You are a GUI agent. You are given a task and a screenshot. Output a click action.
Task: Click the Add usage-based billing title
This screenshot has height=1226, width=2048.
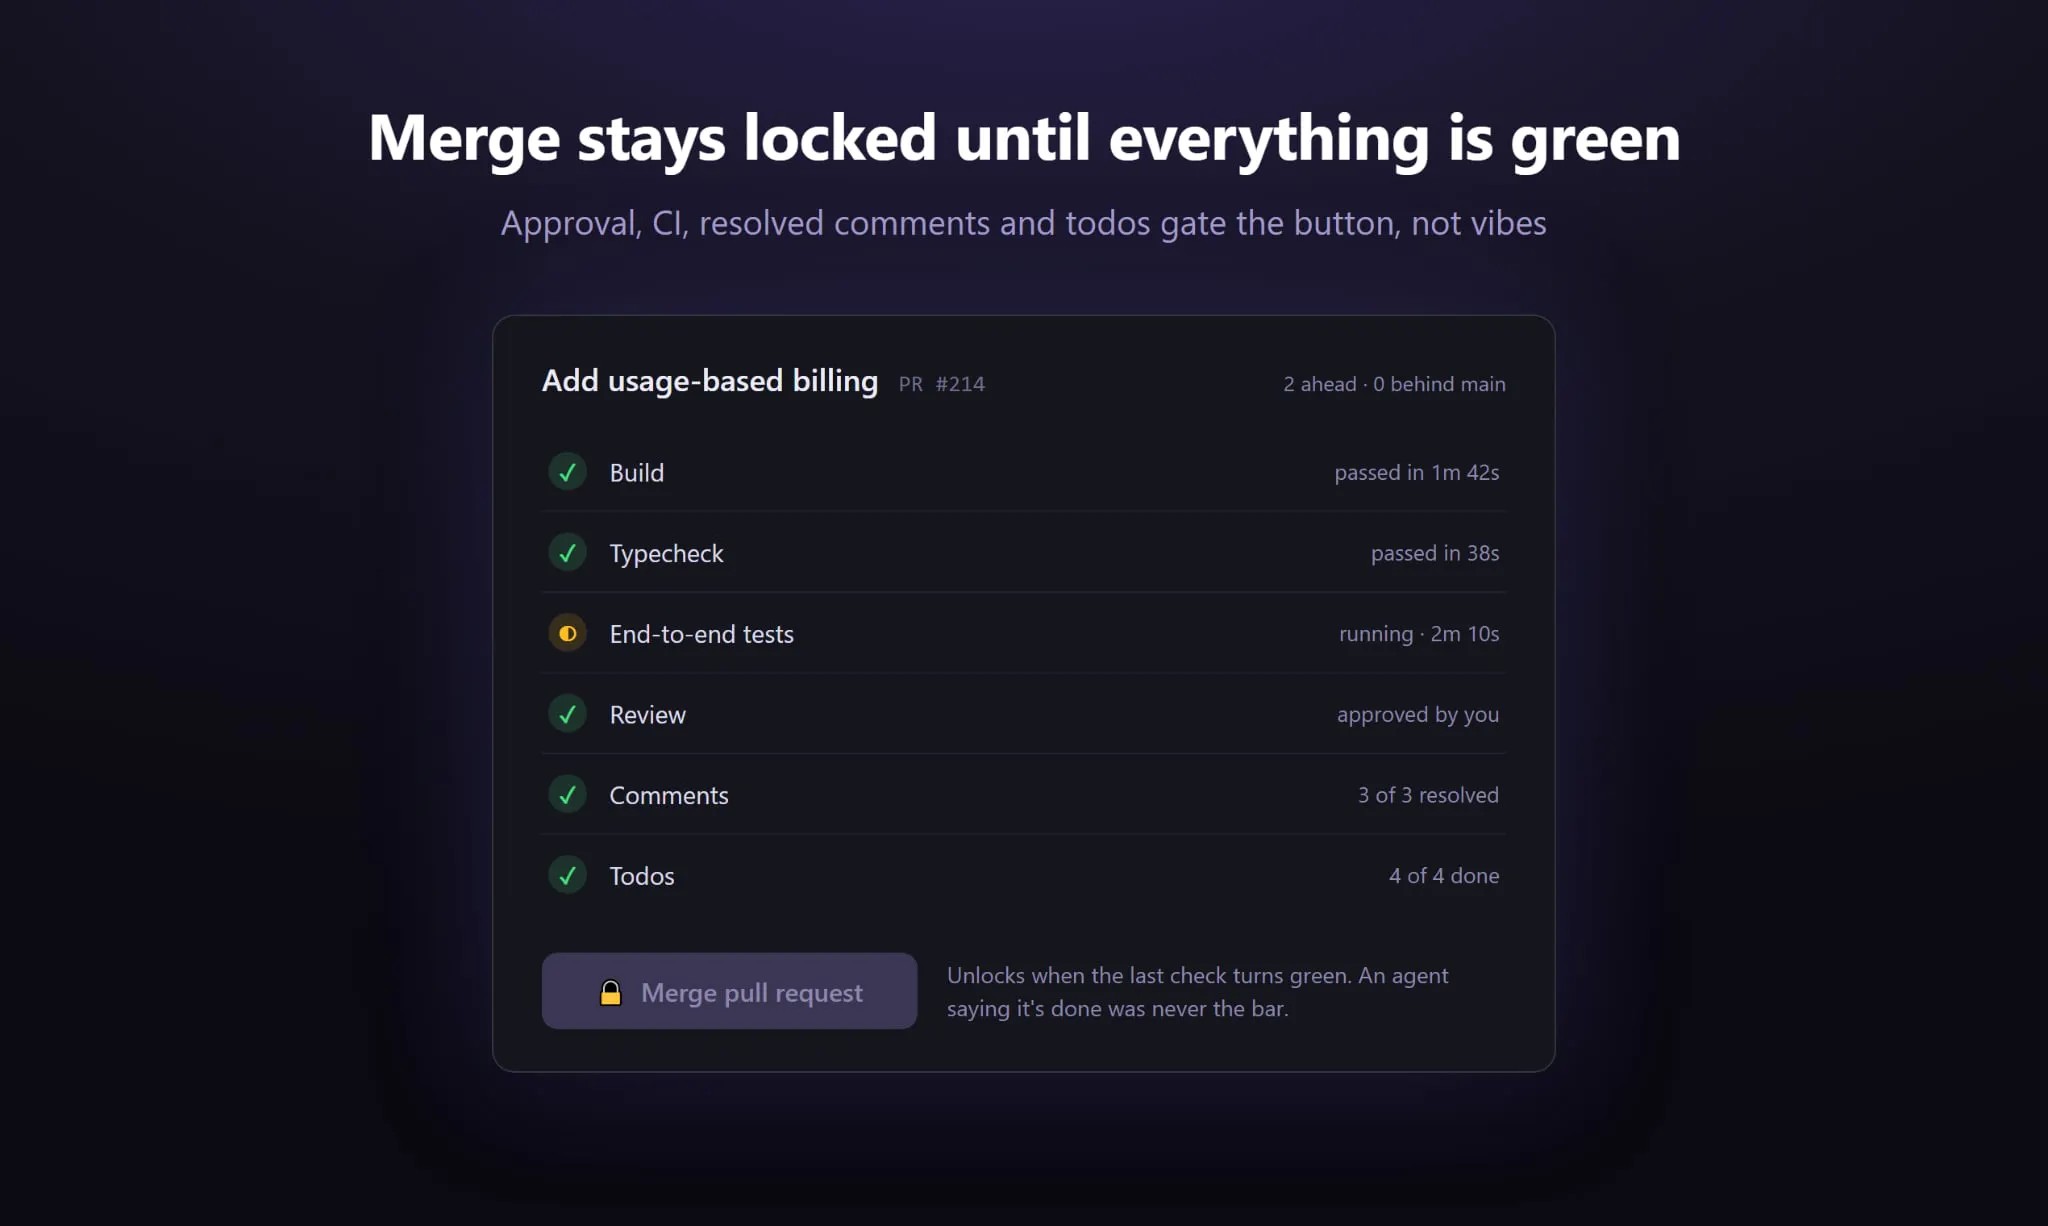[710, 381]
